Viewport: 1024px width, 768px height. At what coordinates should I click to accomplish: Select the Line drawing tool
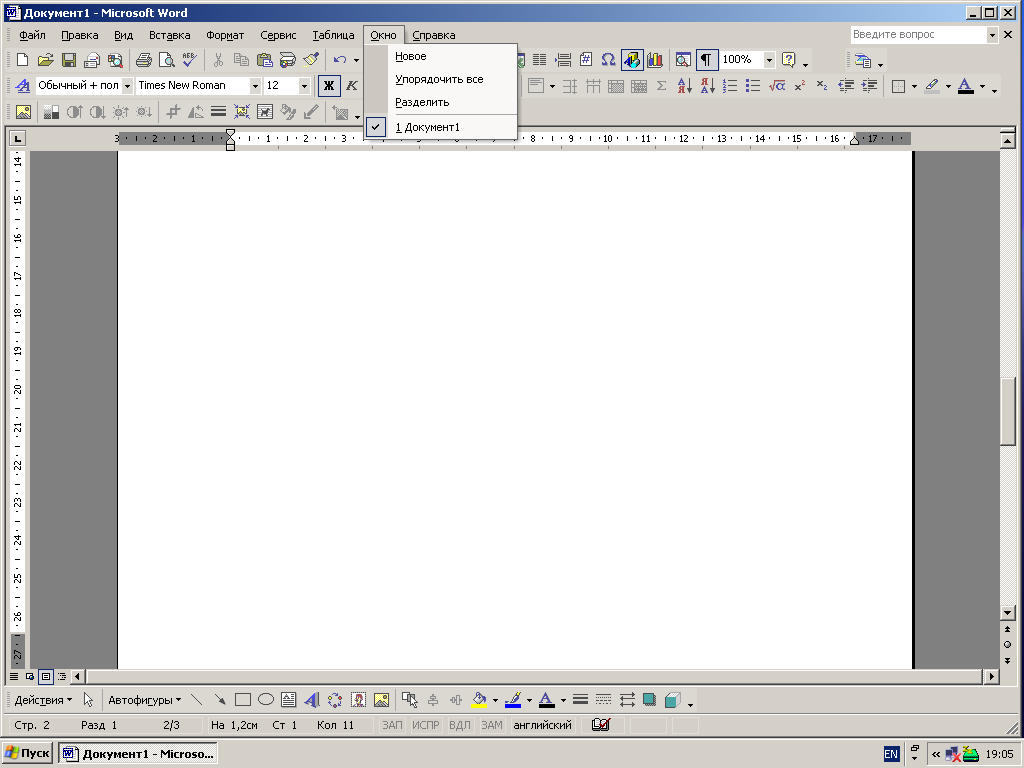click(197, 700)
